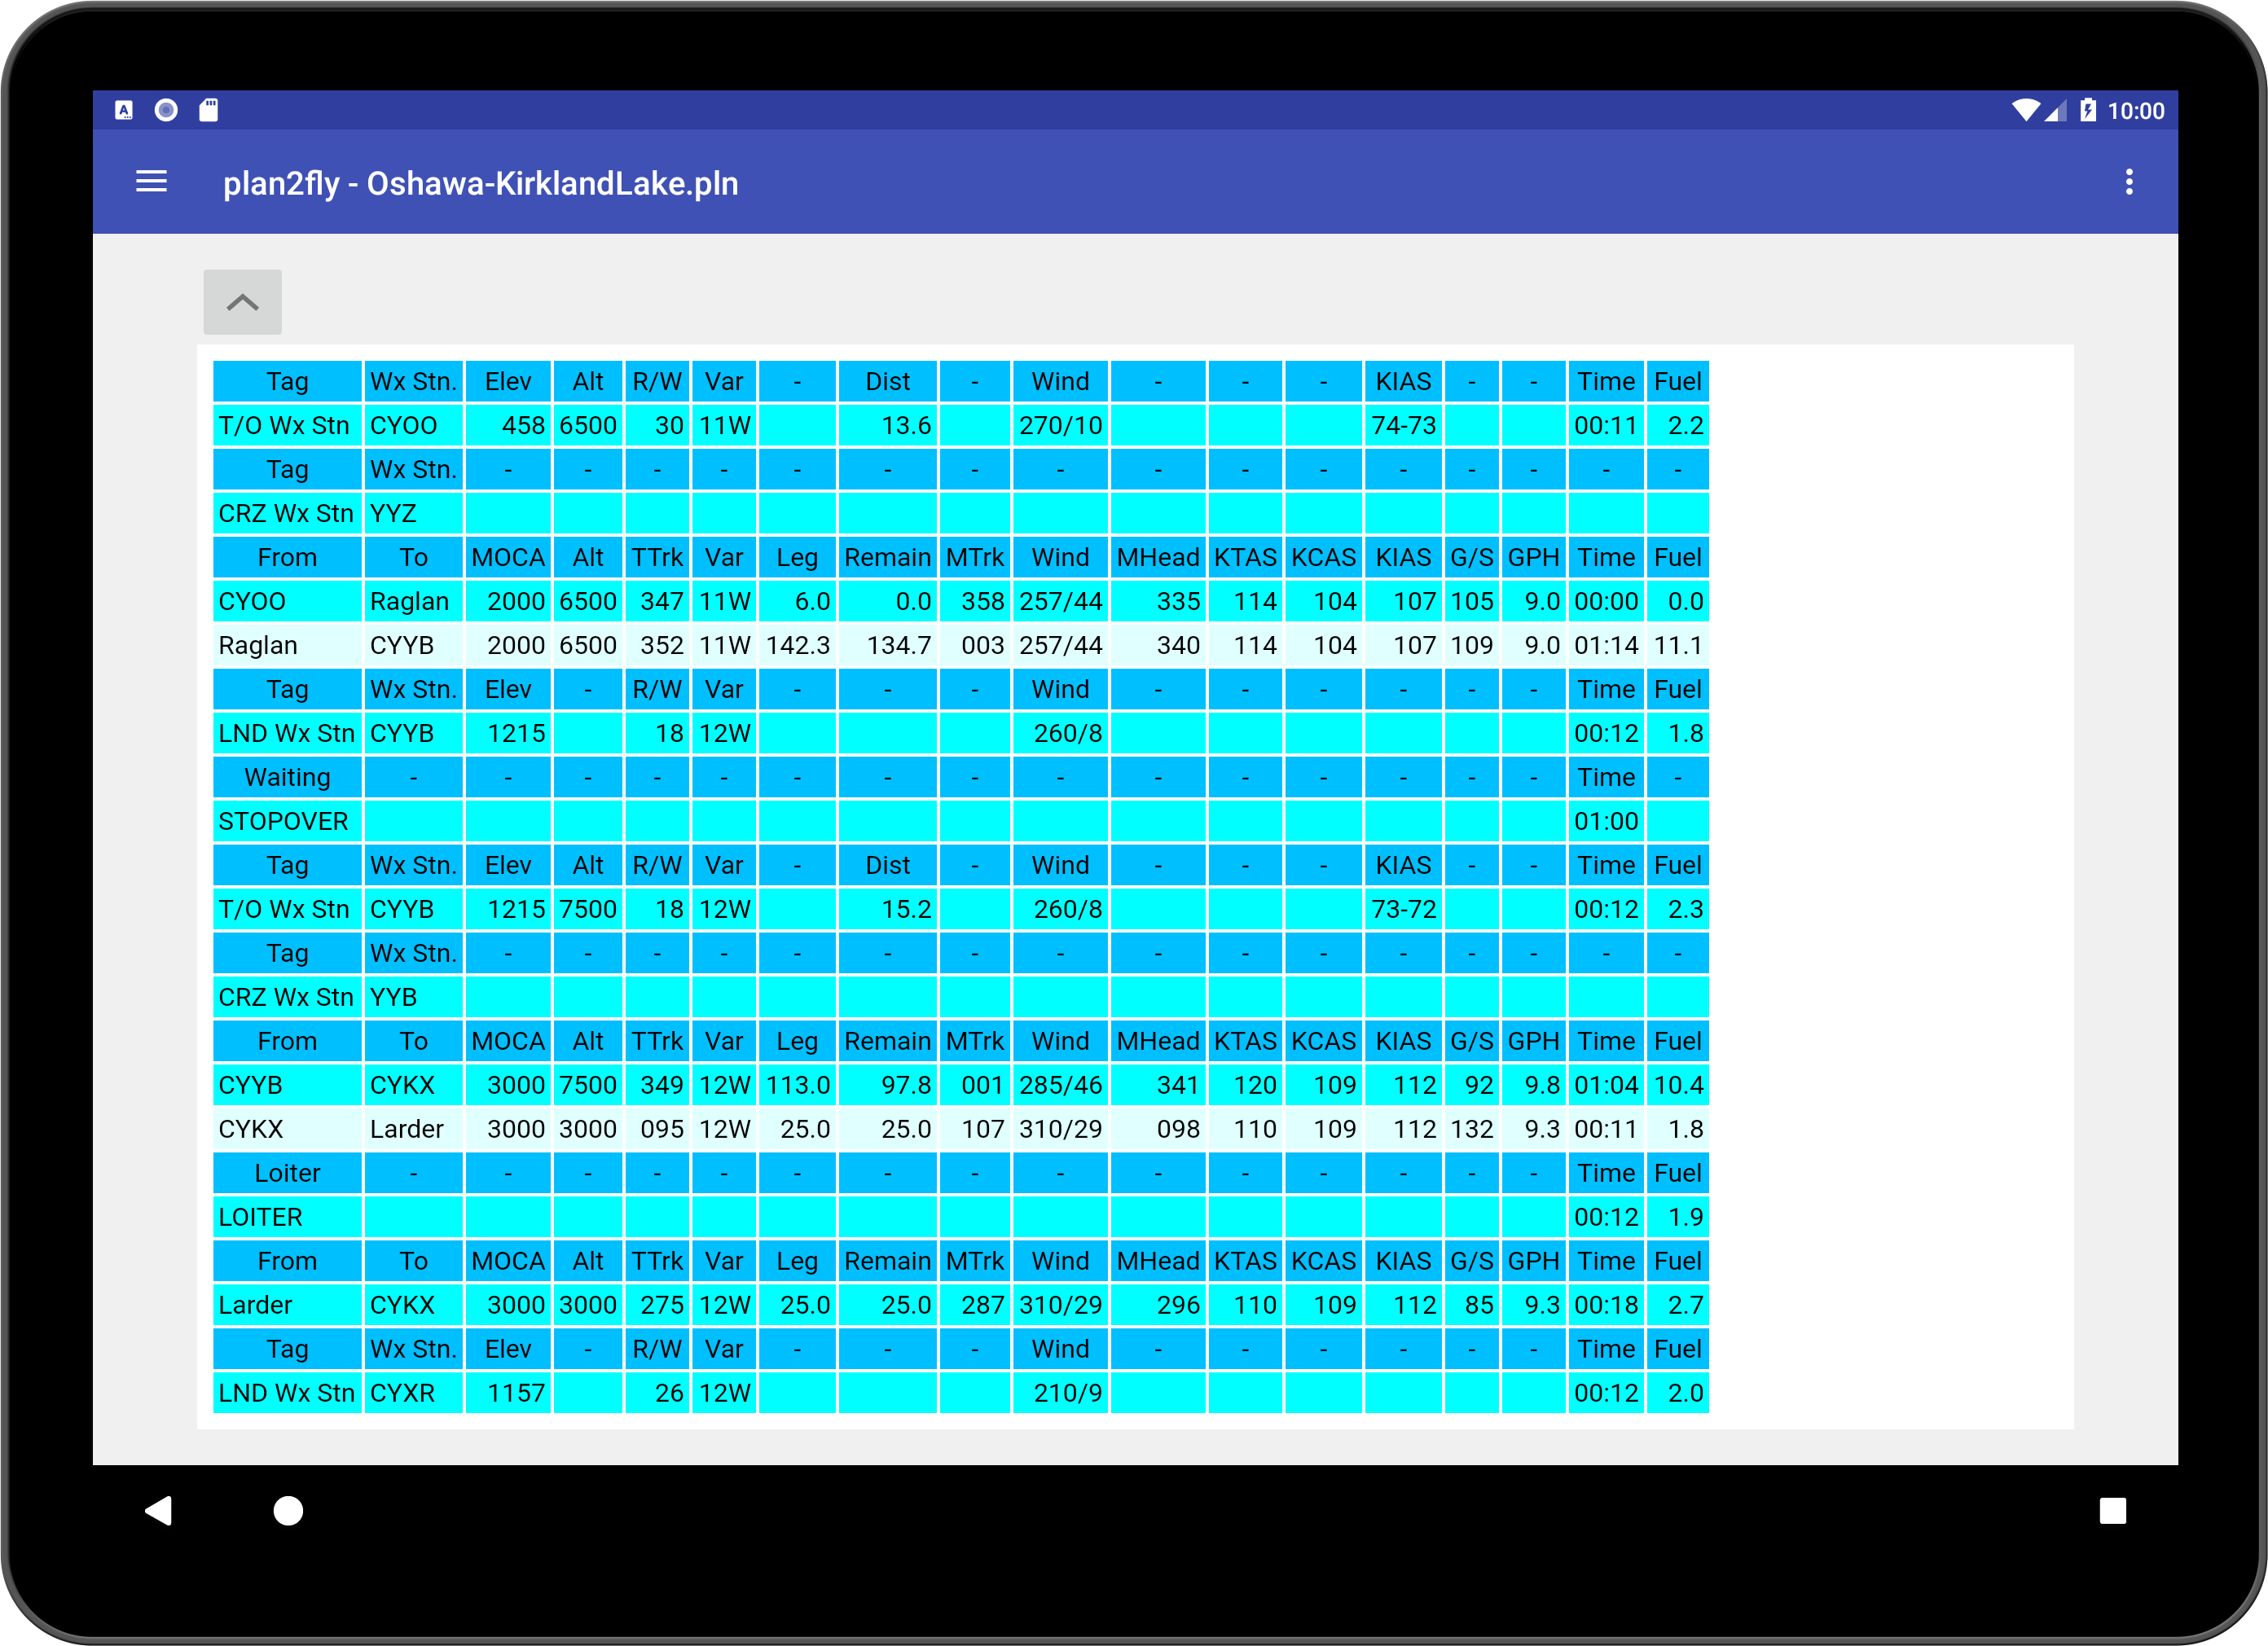Tap the home circle button
This screenshot has height=1646, width=2268.
pyautogui.click(x=288, y=1512)
